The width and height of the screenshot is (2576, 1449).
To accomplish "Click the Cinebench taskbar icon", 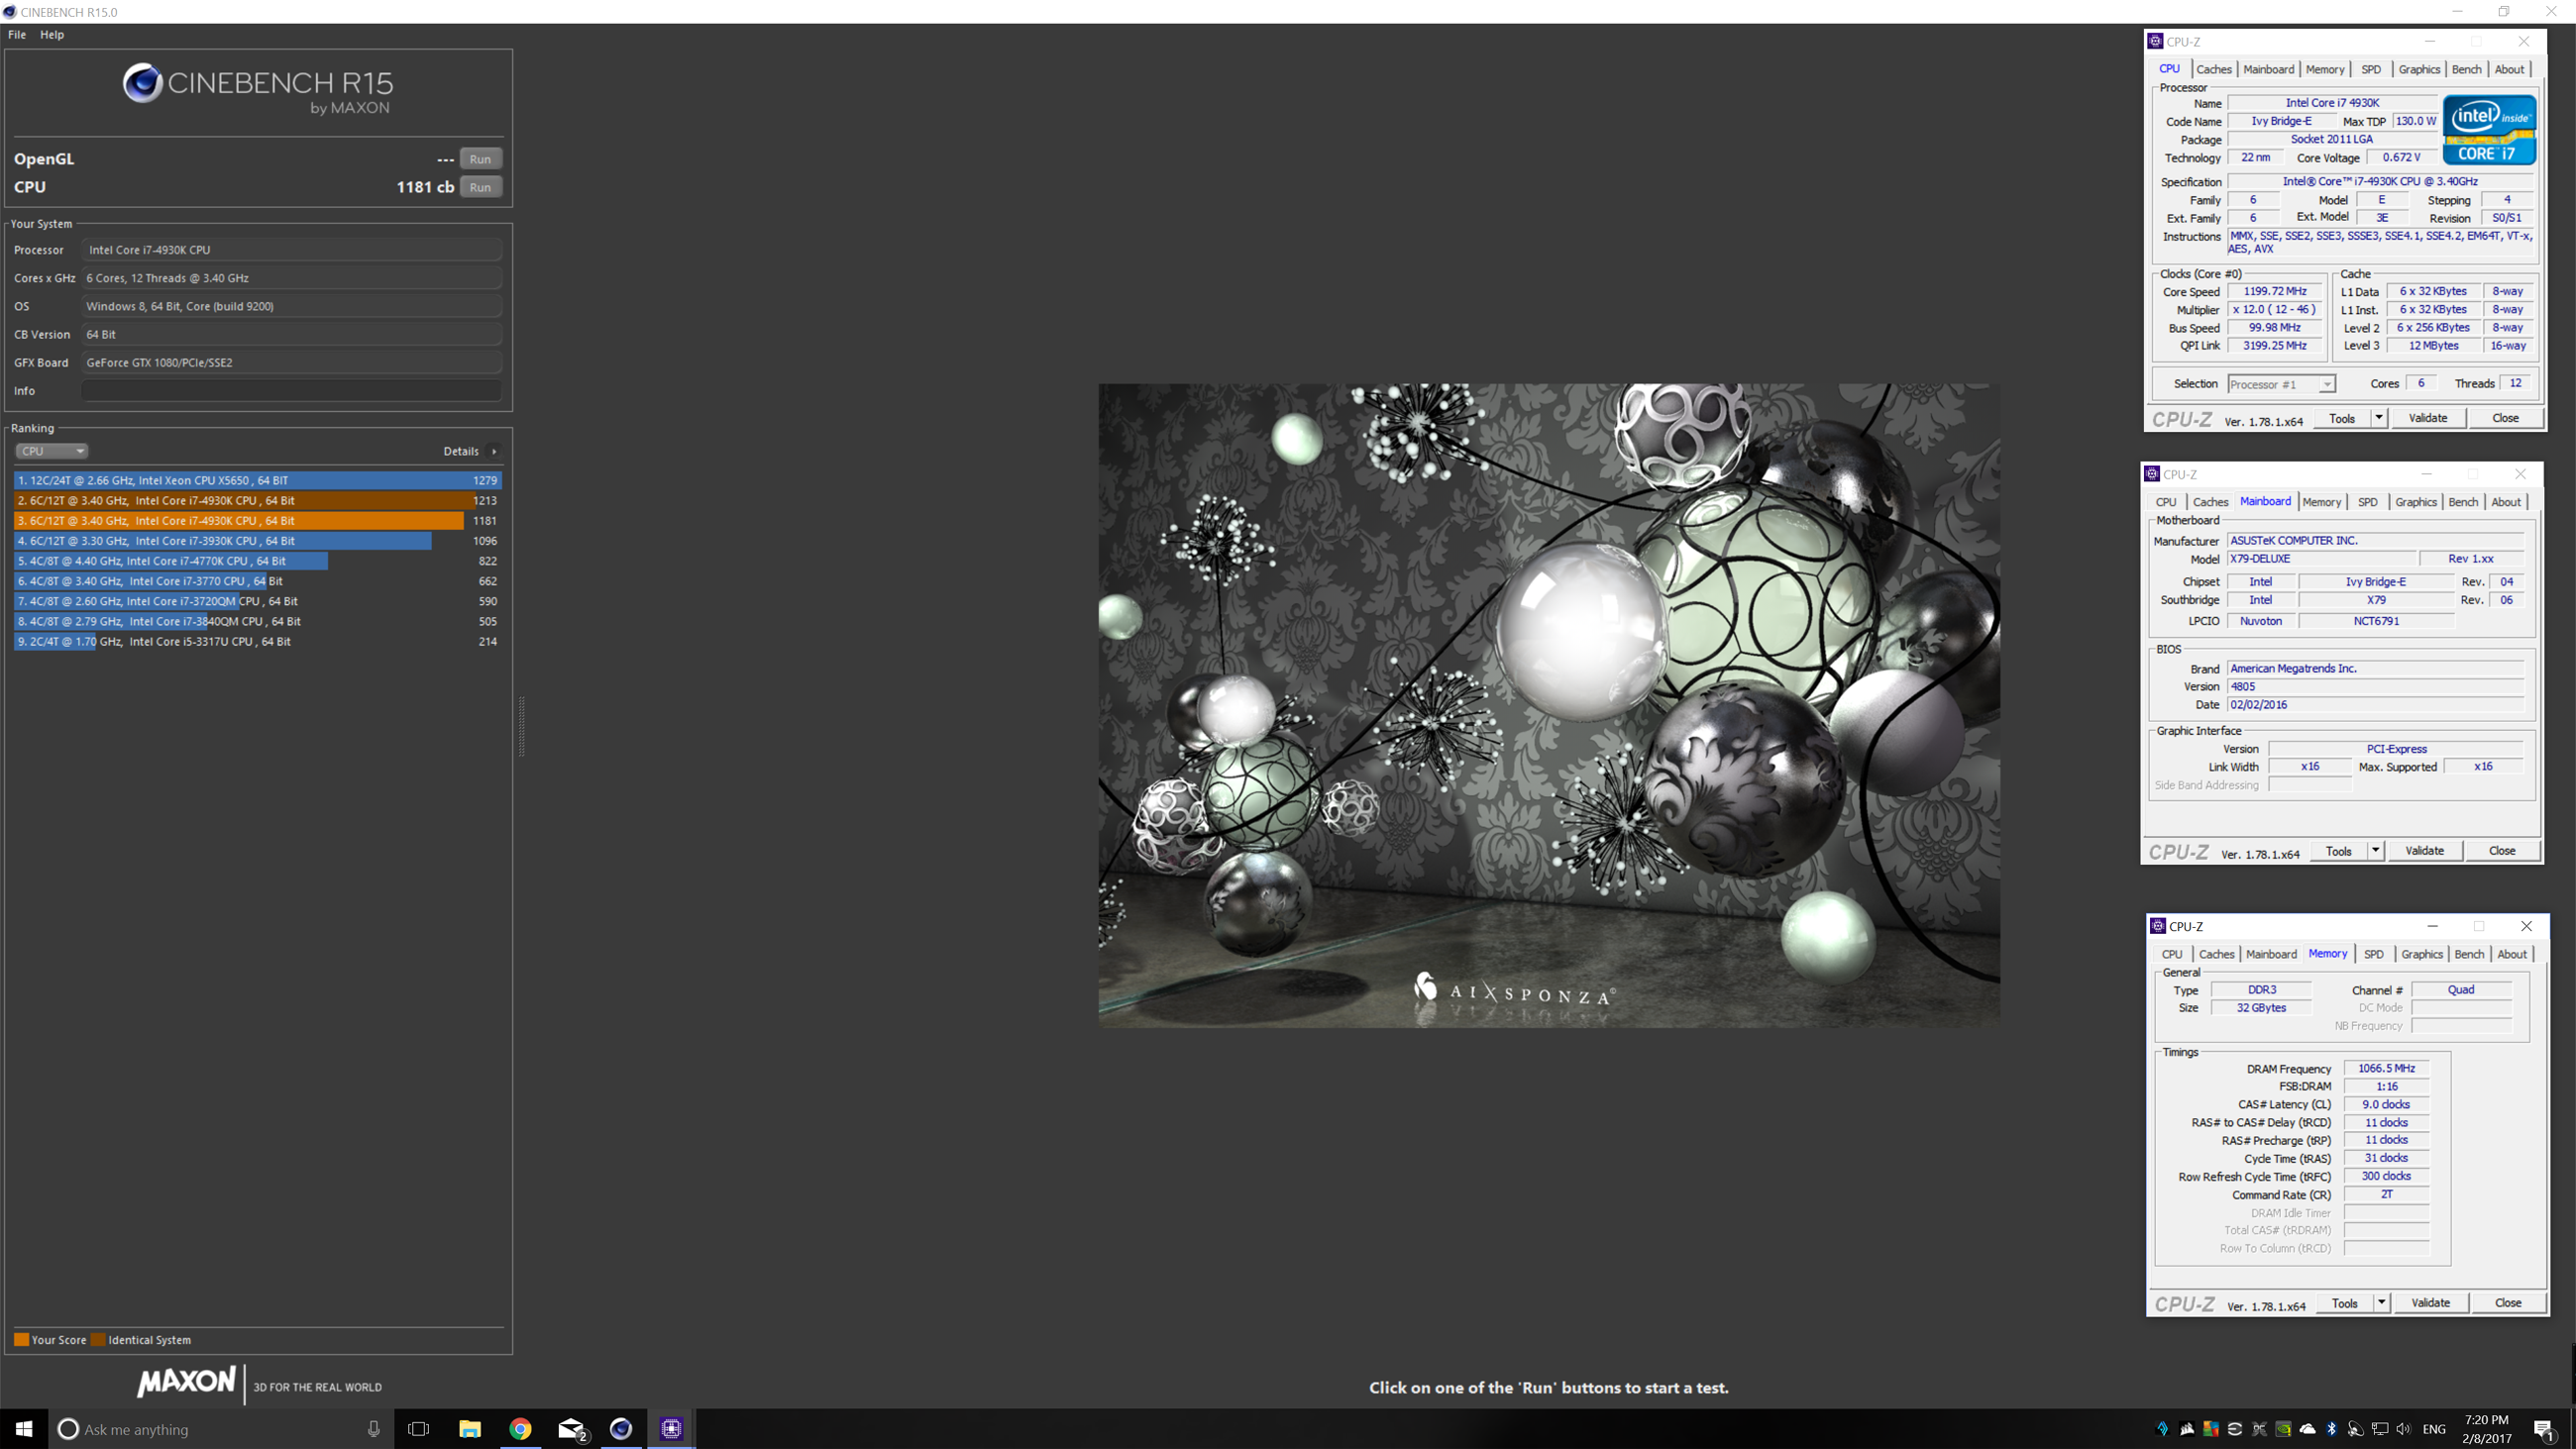I will tap(621, 1429).
